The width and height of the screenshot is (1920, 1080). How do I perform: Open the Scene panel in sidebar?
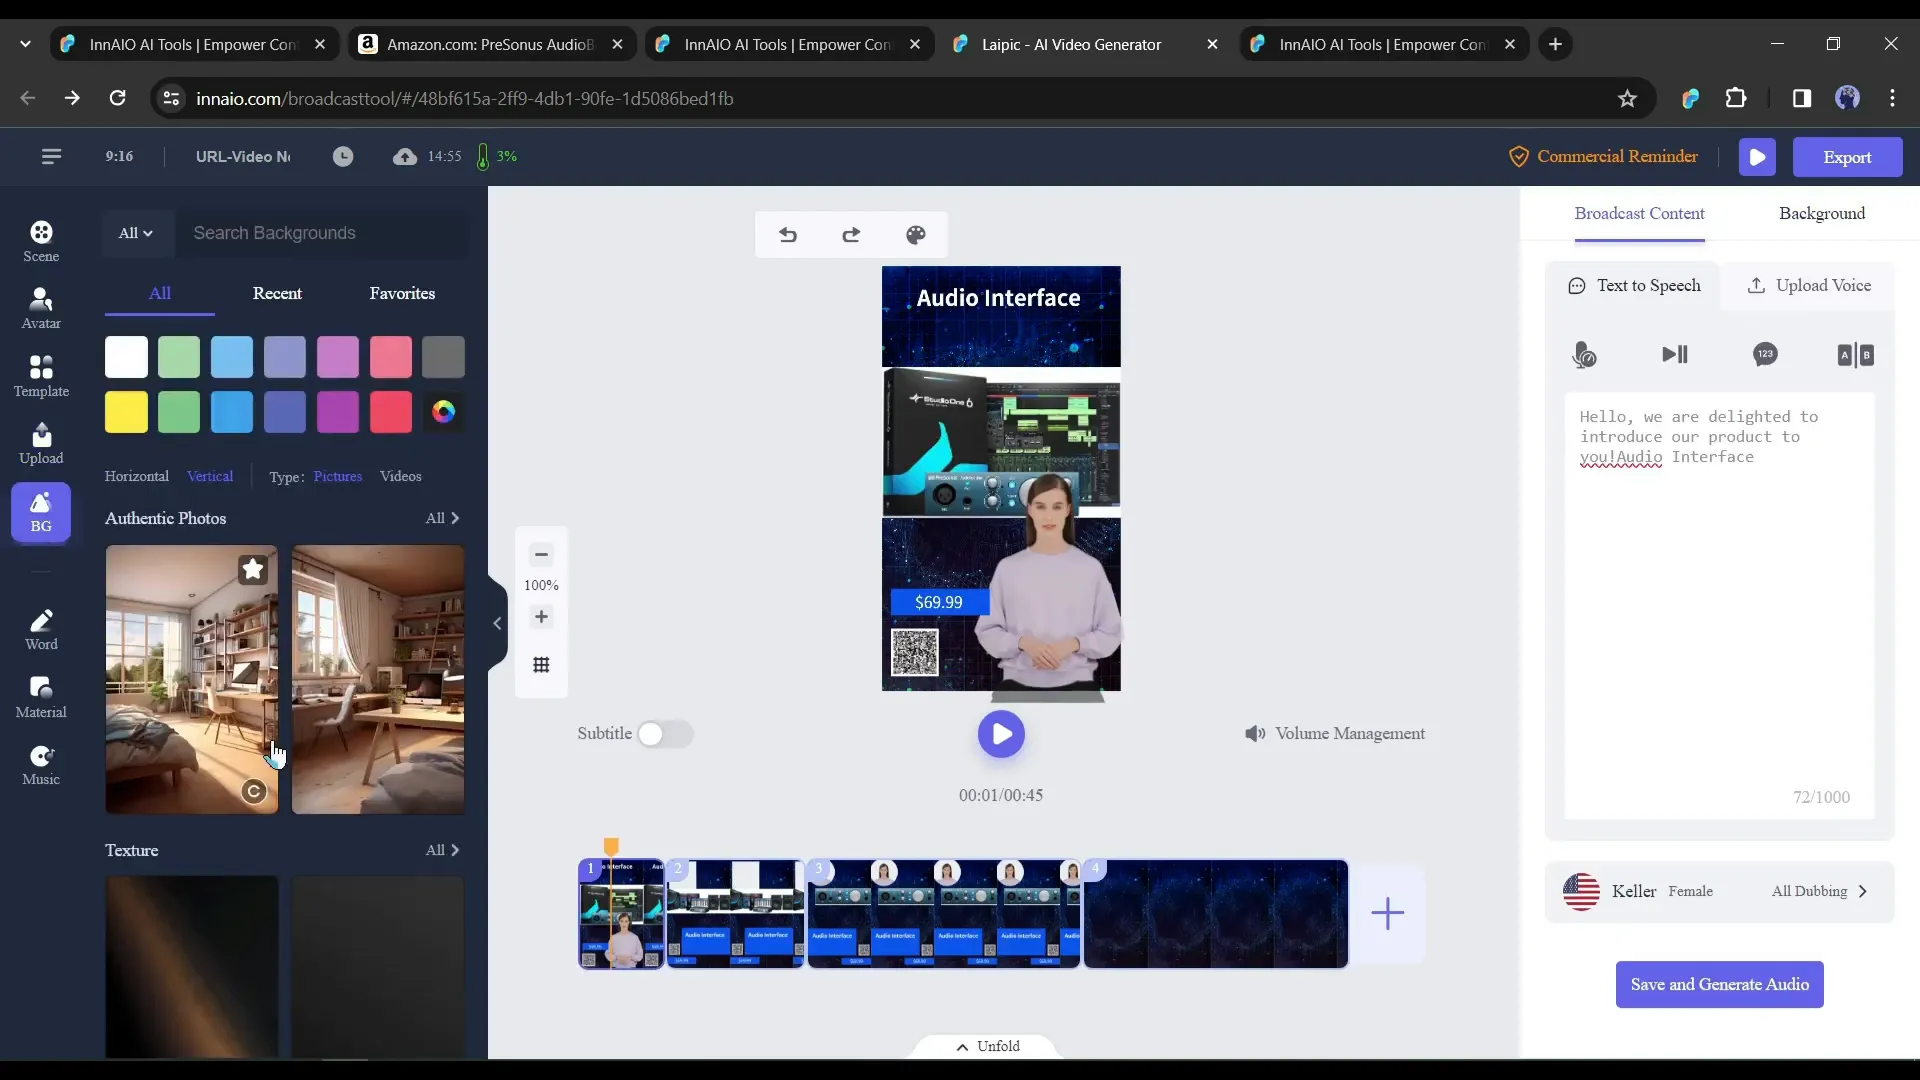[41, 241]
